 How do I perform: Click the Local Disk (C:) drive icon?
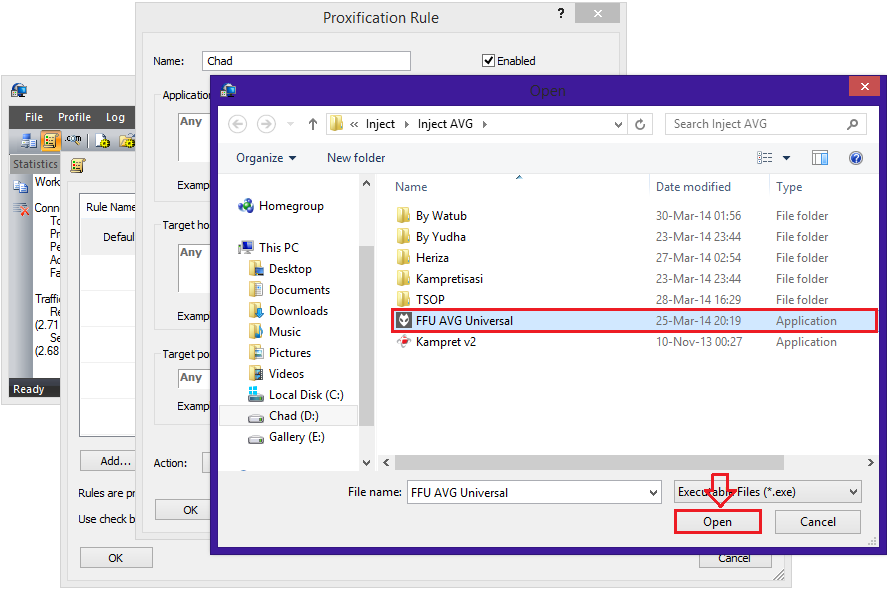[x=256, y=394]
